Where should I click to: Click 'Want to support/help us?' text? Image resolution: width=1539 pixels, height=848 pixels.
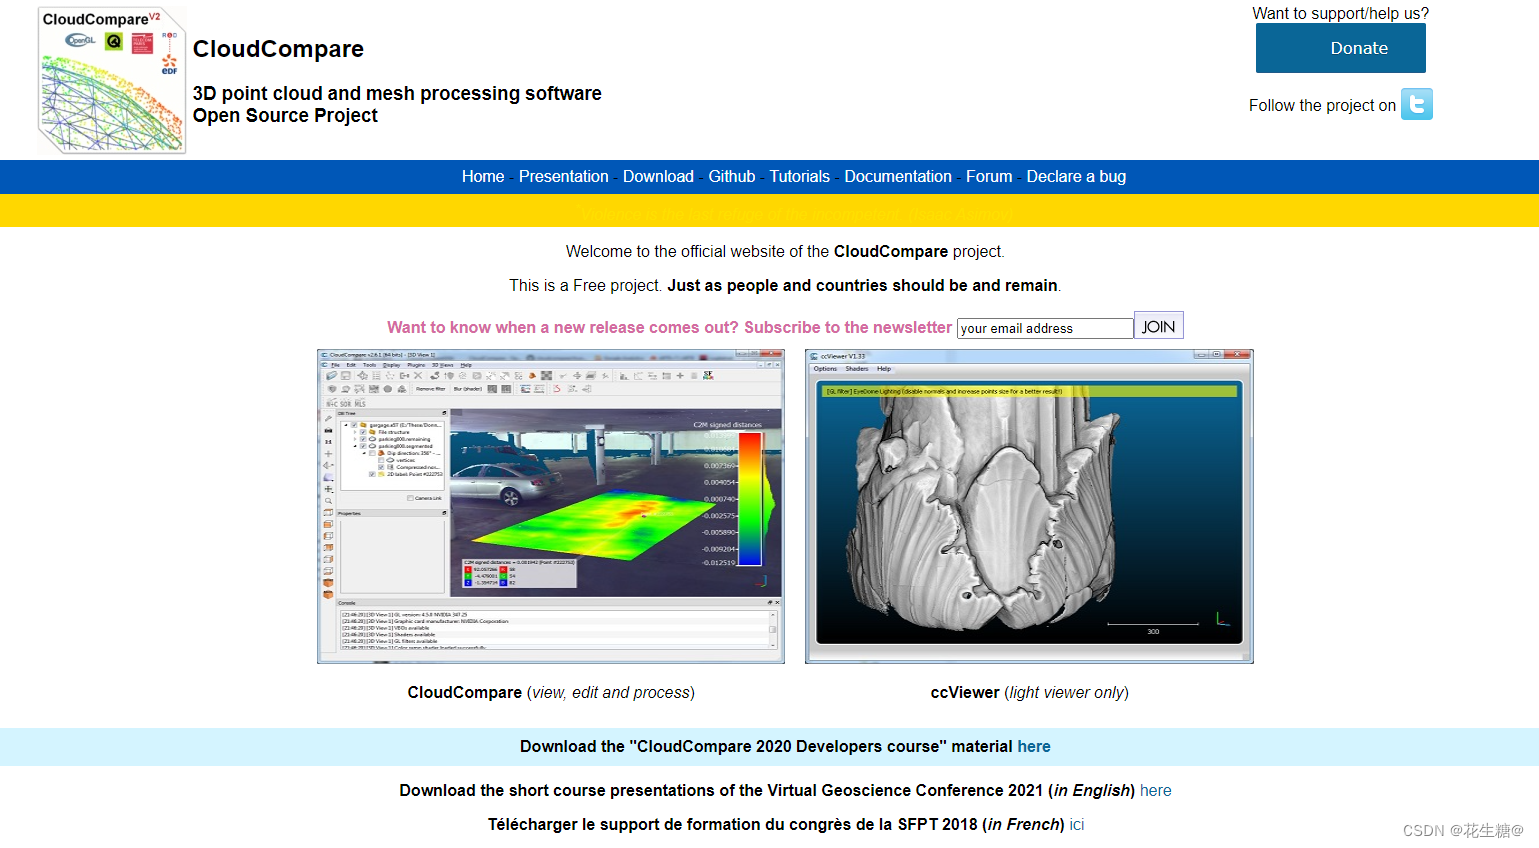coord(1341,13)
